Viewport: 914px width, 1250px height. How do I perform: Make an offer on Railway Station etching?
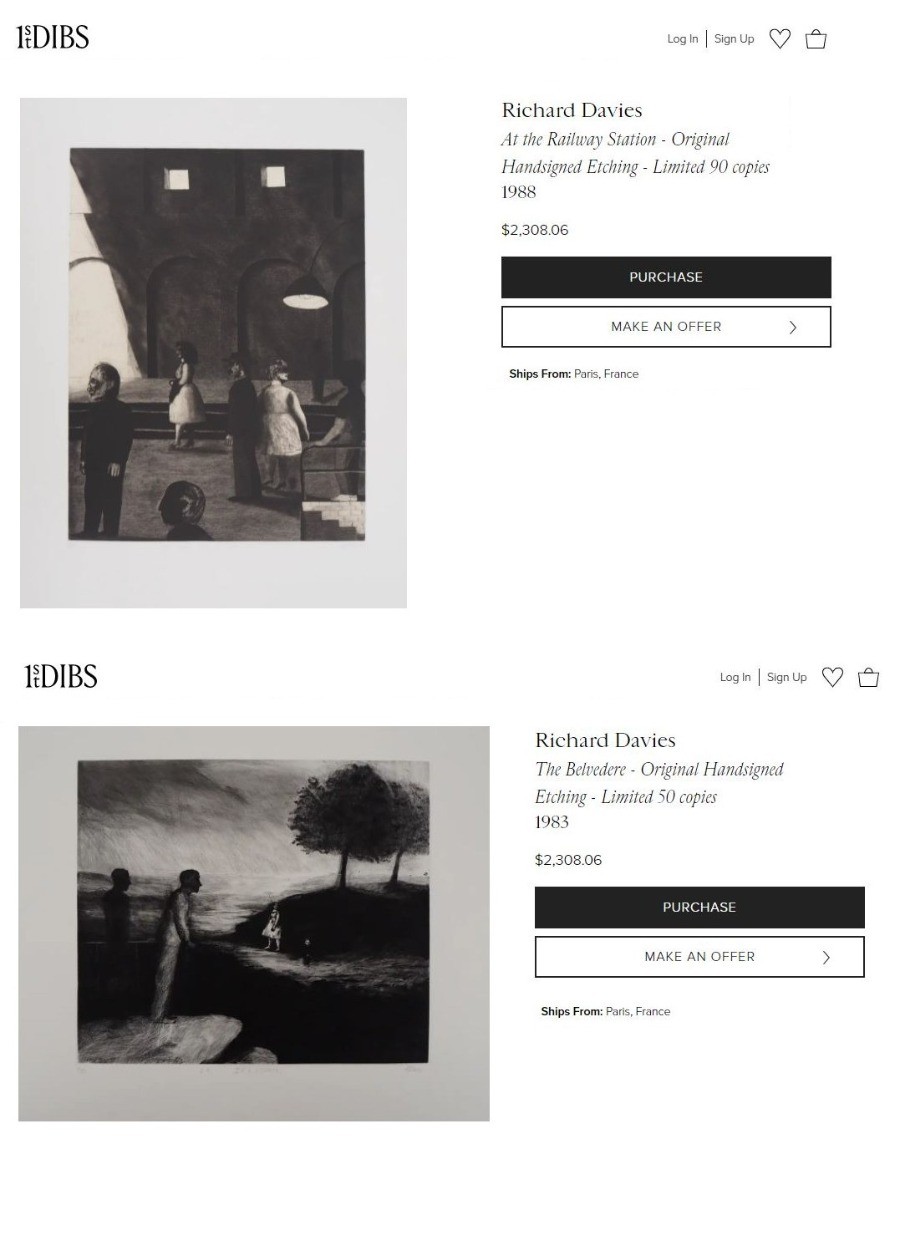click(x=666, y=327)
